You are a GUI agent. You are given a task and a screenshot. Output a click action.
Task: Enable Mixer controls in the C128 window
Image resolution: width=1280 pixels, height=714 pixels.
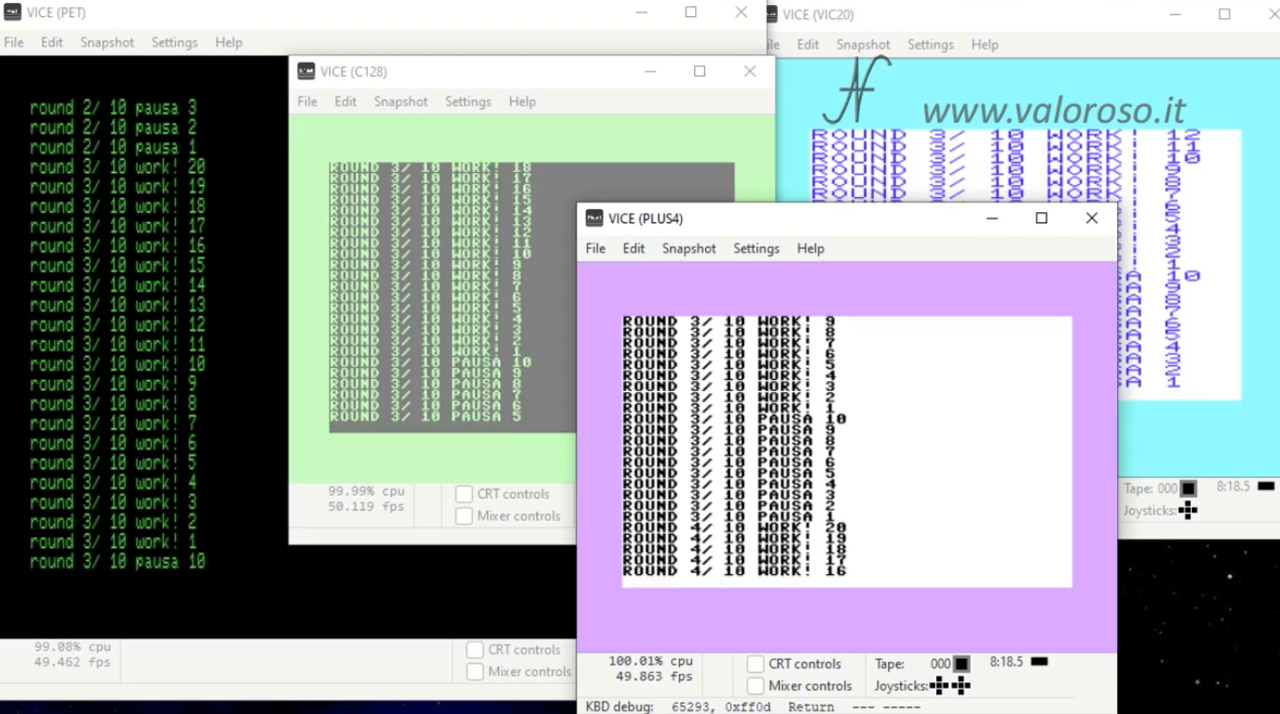464,516
